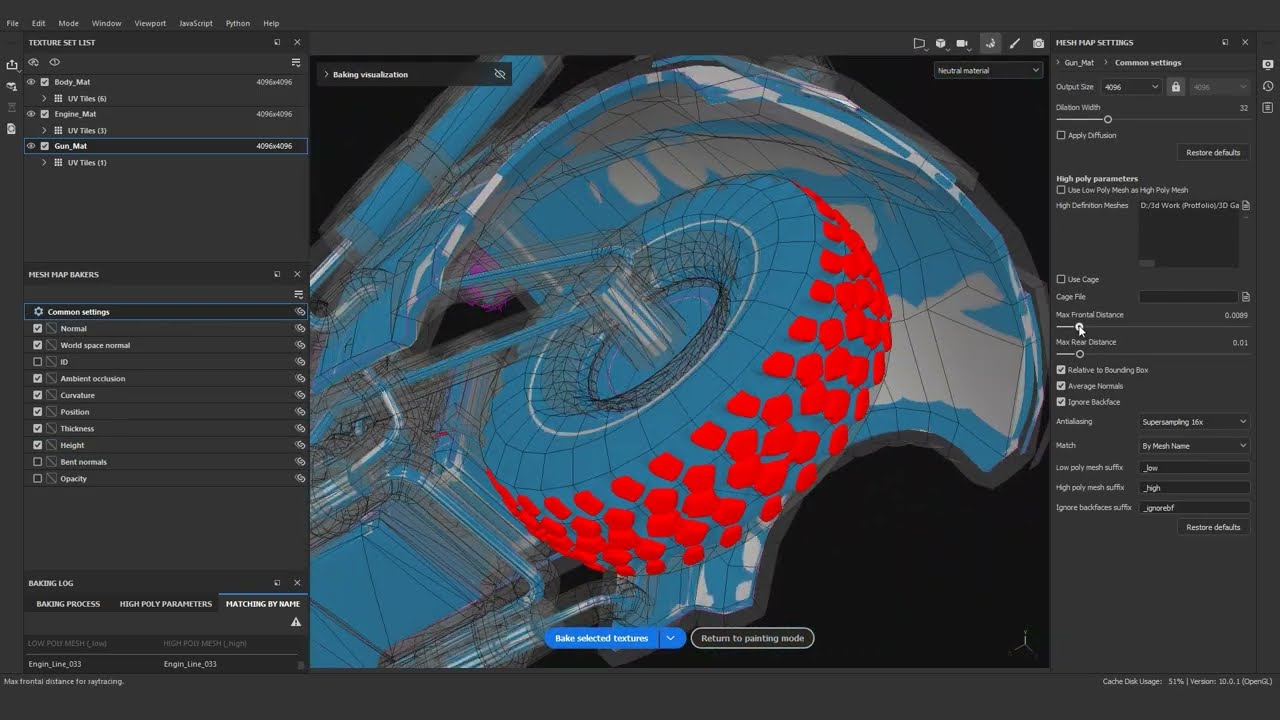Toggle the output size lock icon
The width and height of the screenshot is (1280, 720).
(x=1176, y=87)
